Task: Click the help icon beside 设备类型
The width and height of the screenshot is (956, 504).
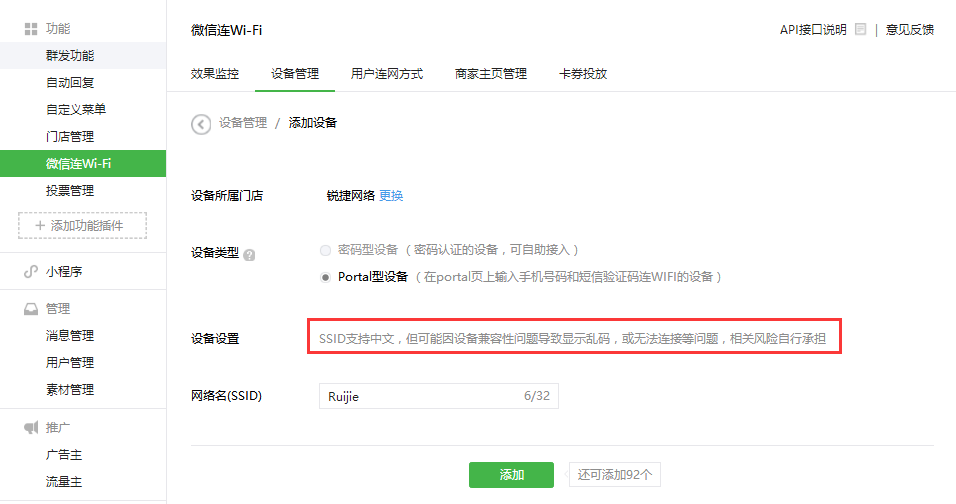Action: pos(249,255)
